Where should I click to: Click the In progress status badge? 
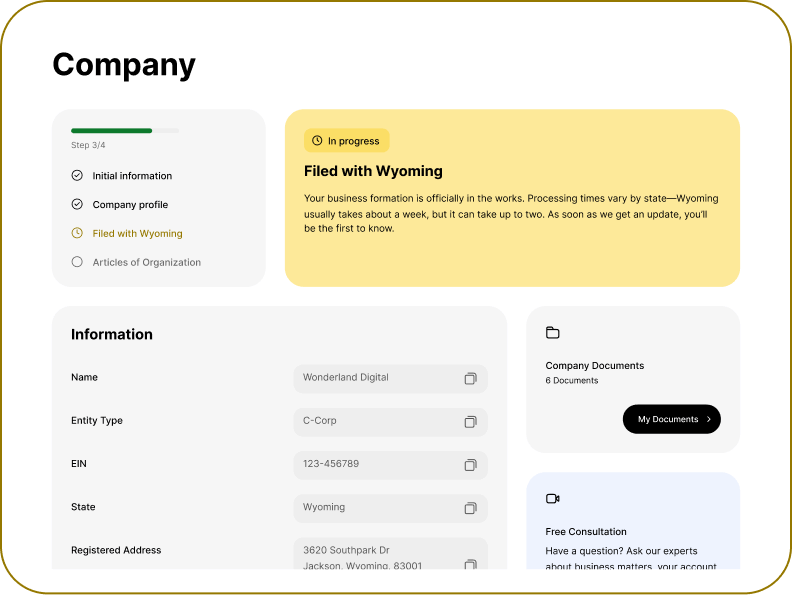(x=346, y=141)
